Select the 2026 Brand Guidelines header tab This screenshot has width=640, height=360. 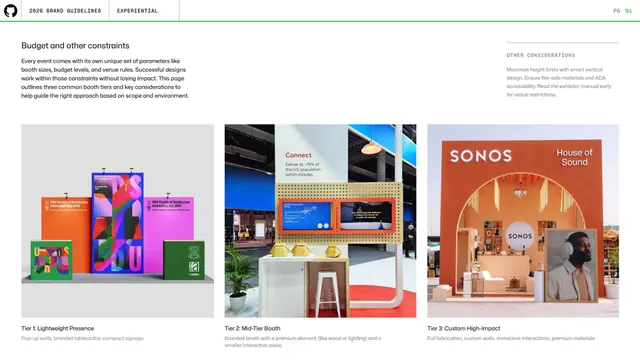click(x=65, y=11)
